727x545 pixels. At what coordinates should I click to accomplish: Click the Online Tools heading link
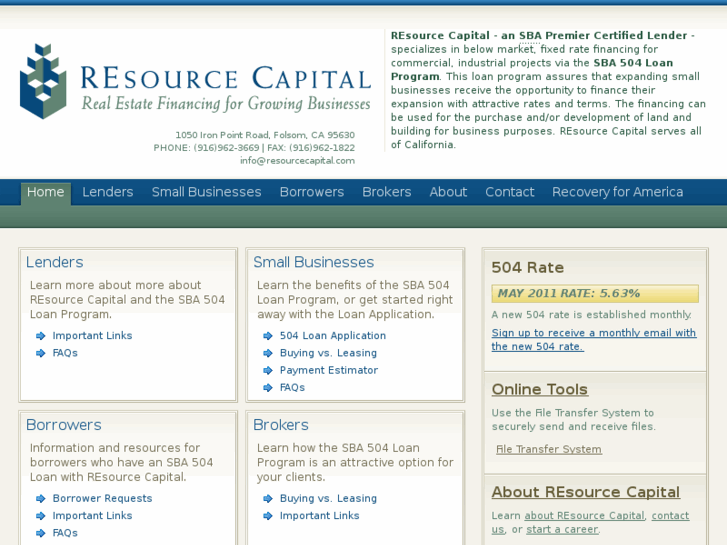540,389
